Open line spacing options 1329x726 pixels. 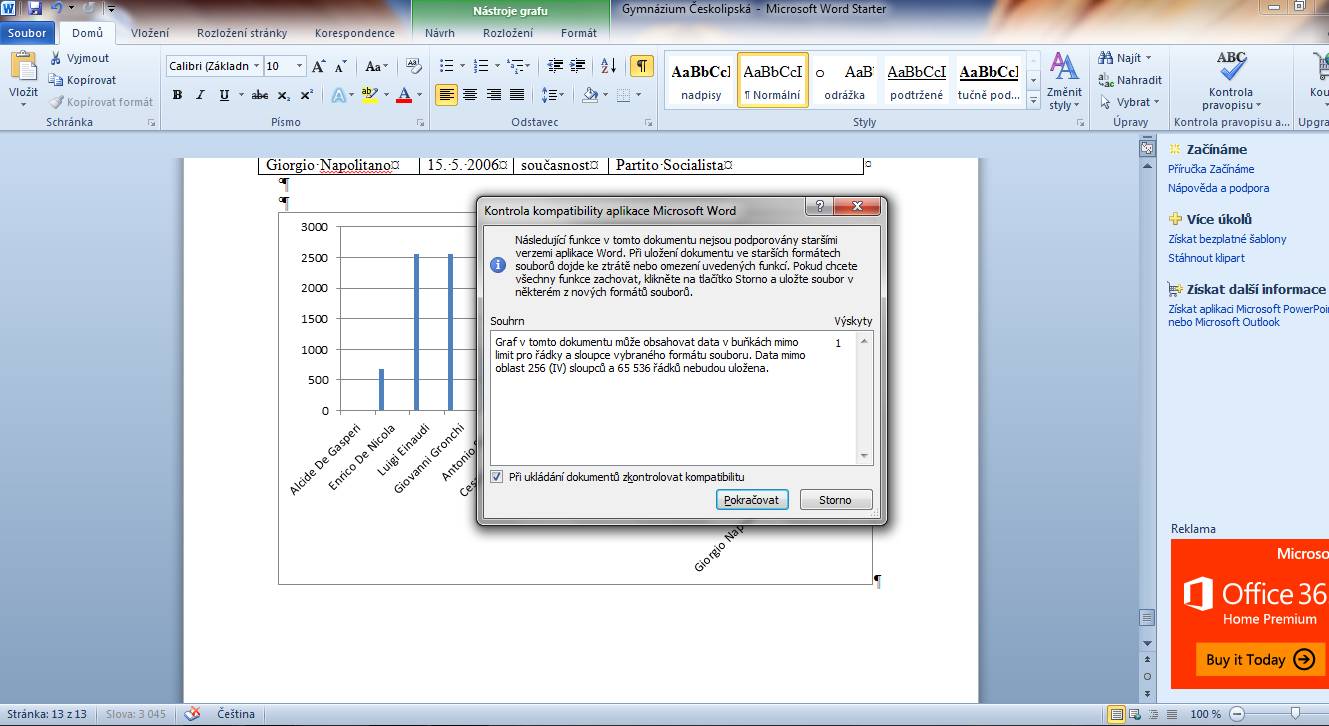552,95
